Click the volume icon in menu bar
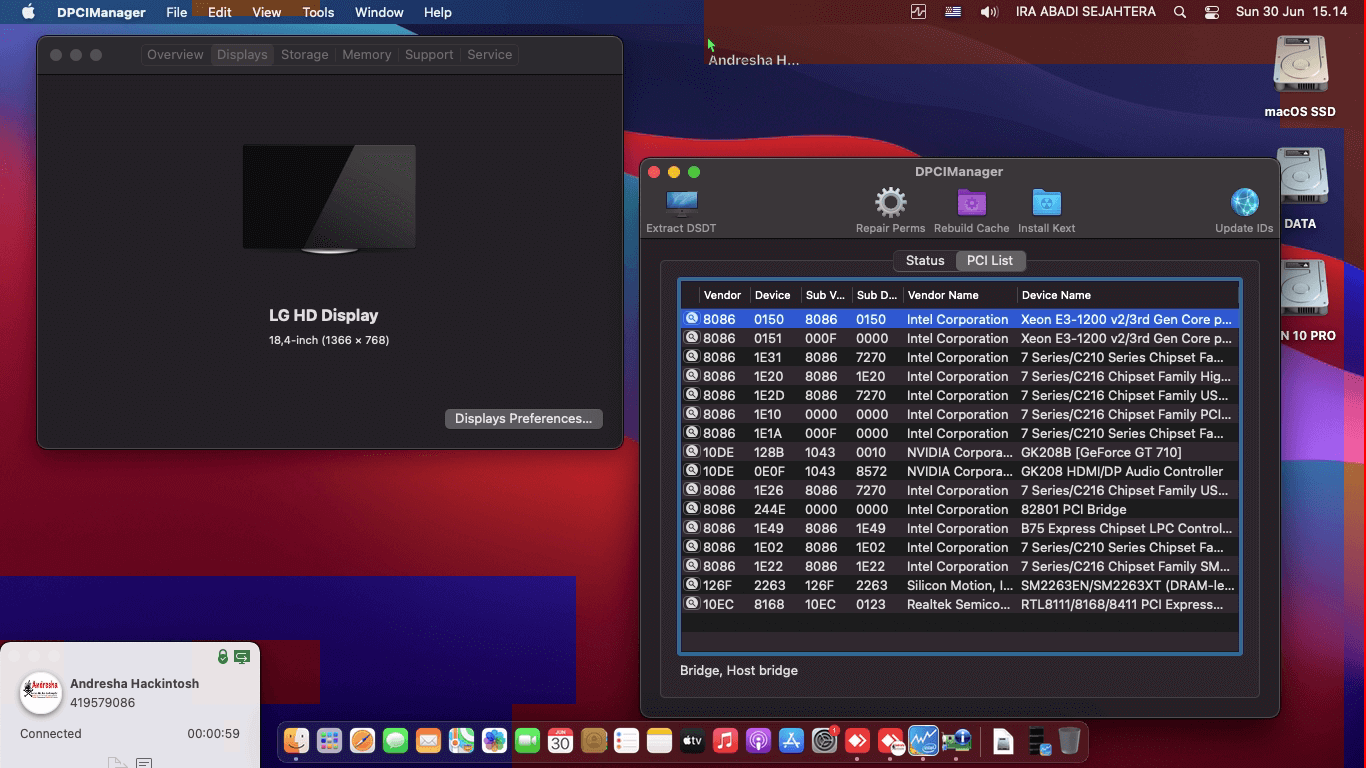The height and width of the screenshot is (768, 1366). point(989,12)
